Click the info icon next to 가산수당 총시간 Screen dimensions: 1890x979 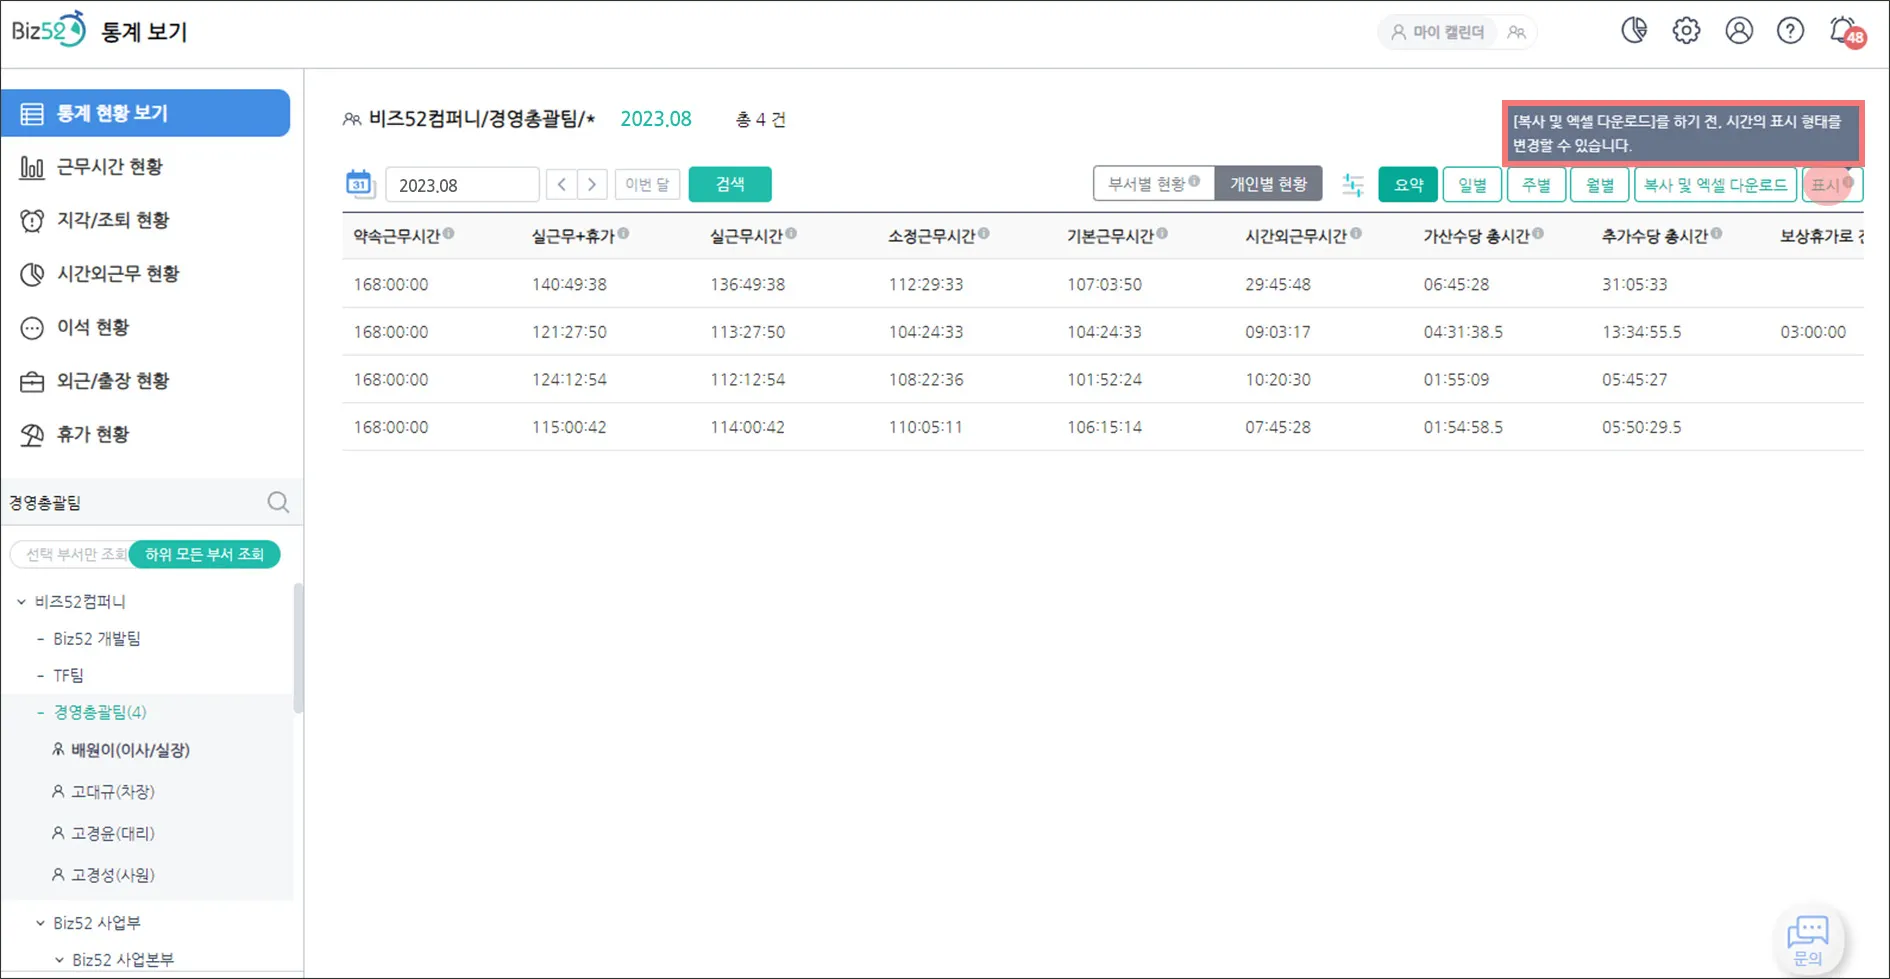[1538, 234]
